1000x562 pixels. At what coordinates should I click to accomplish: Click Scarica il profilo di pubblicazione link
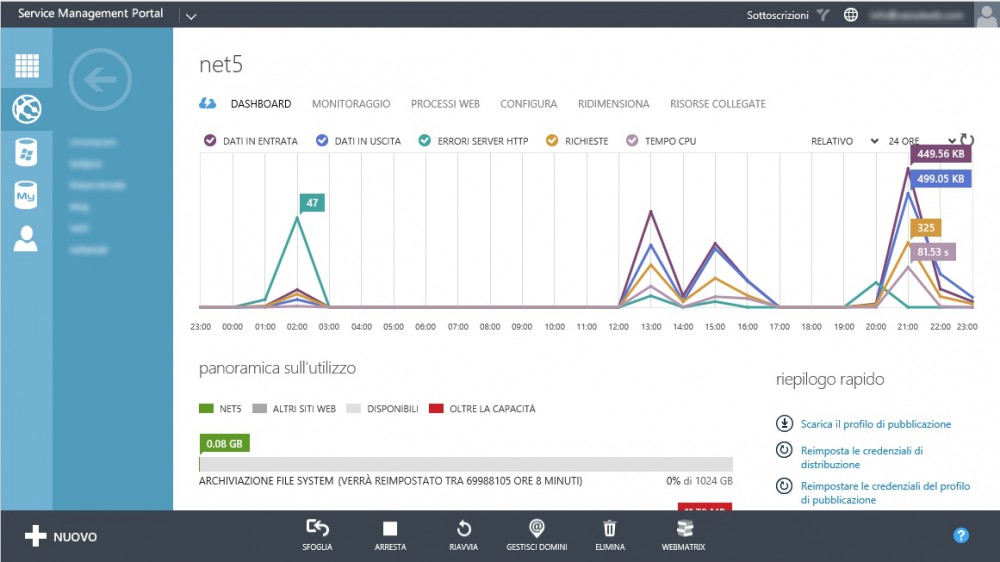(875, 424)
